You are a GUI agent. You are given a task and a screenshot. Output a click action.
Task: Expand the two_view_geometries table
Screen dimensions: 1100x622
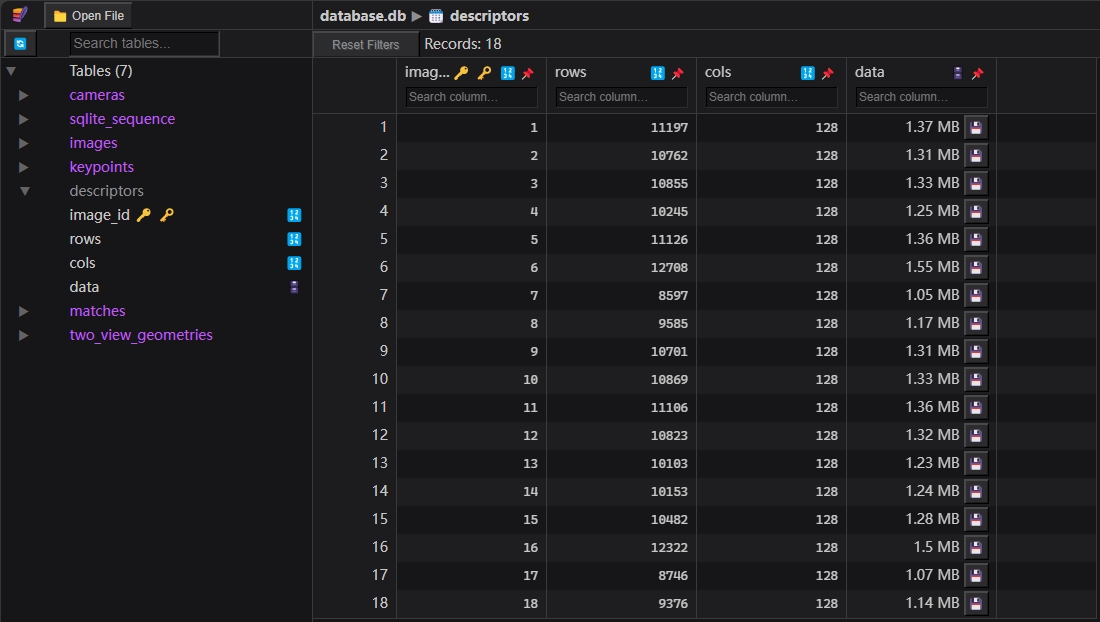24,335
